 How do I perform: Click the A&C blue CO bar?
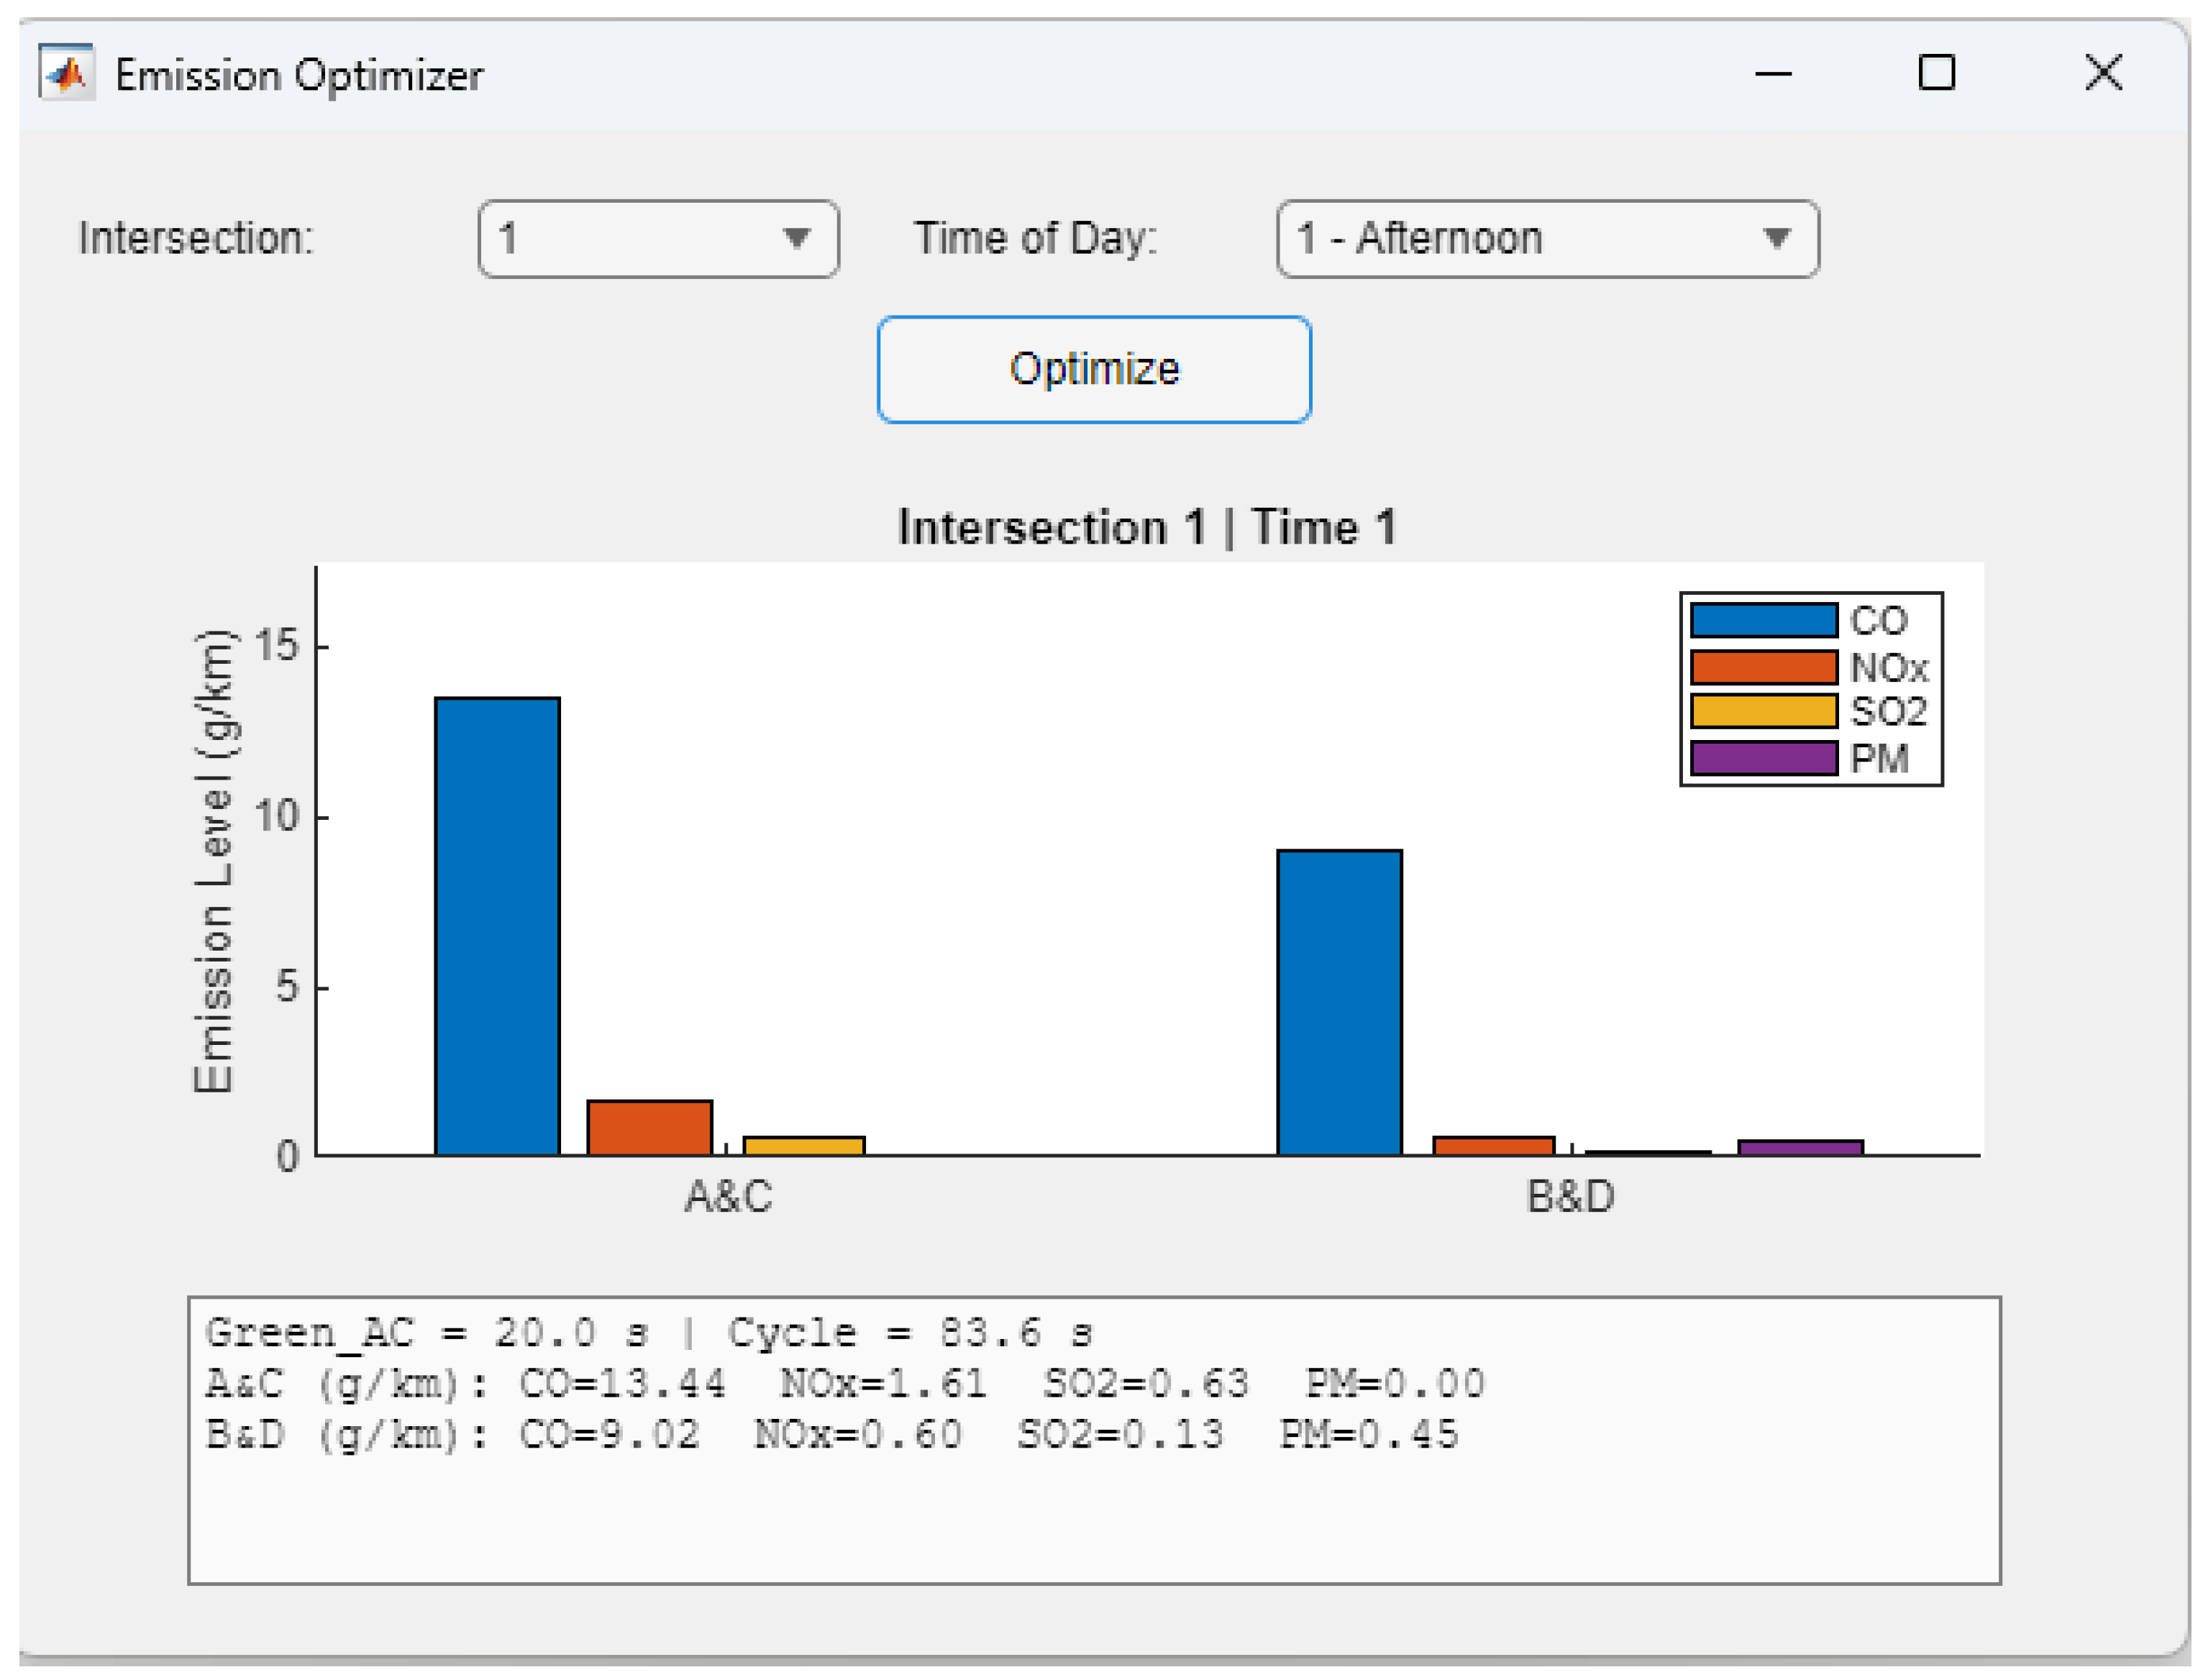point(497,925)
